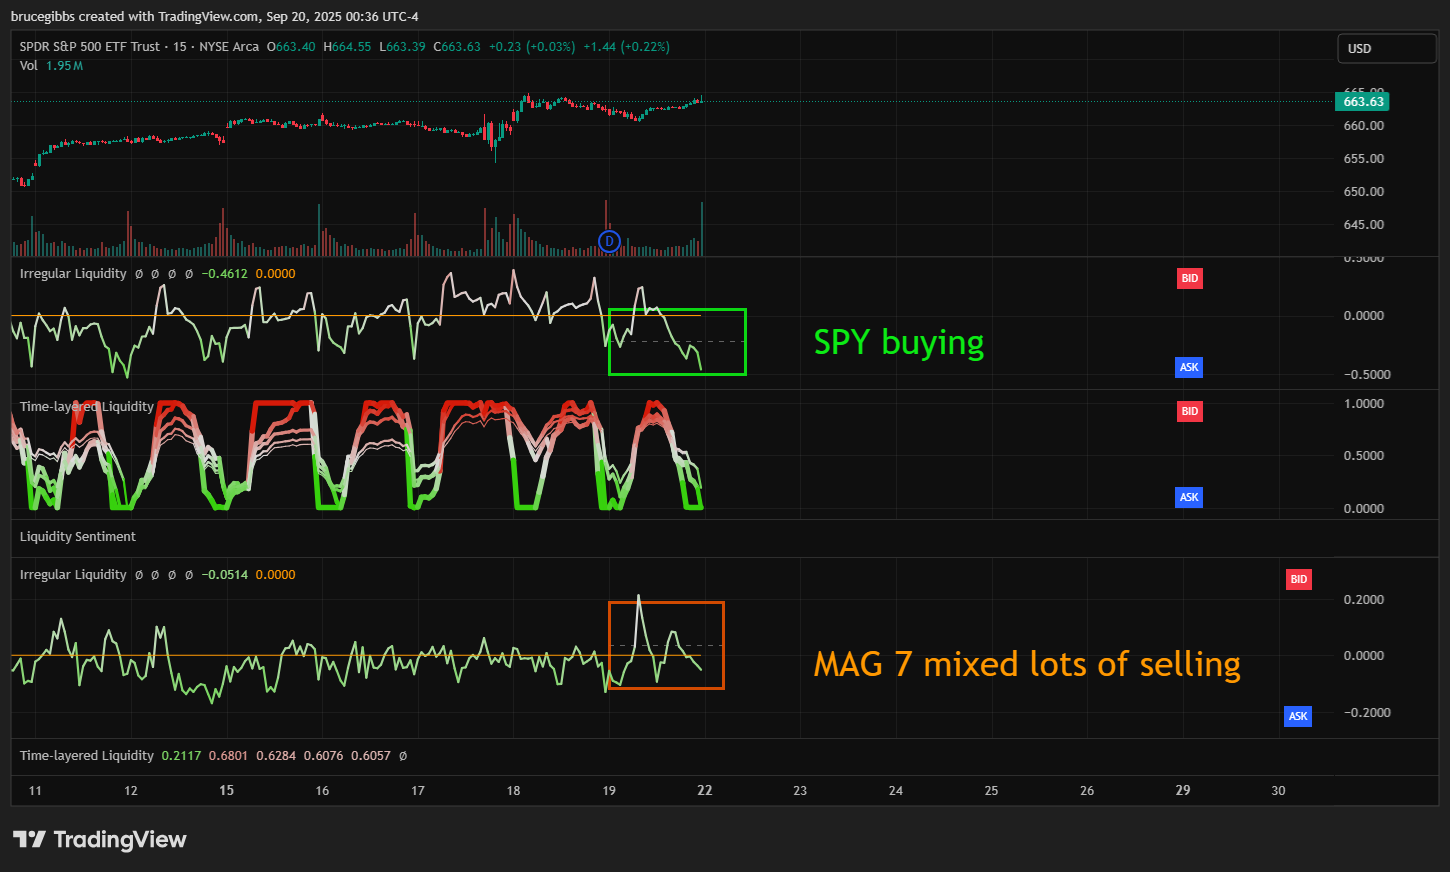Click the SPDR S&P 500 ETF Trust title
Screen dimensions: 1450x872
[x=90, y=46]
